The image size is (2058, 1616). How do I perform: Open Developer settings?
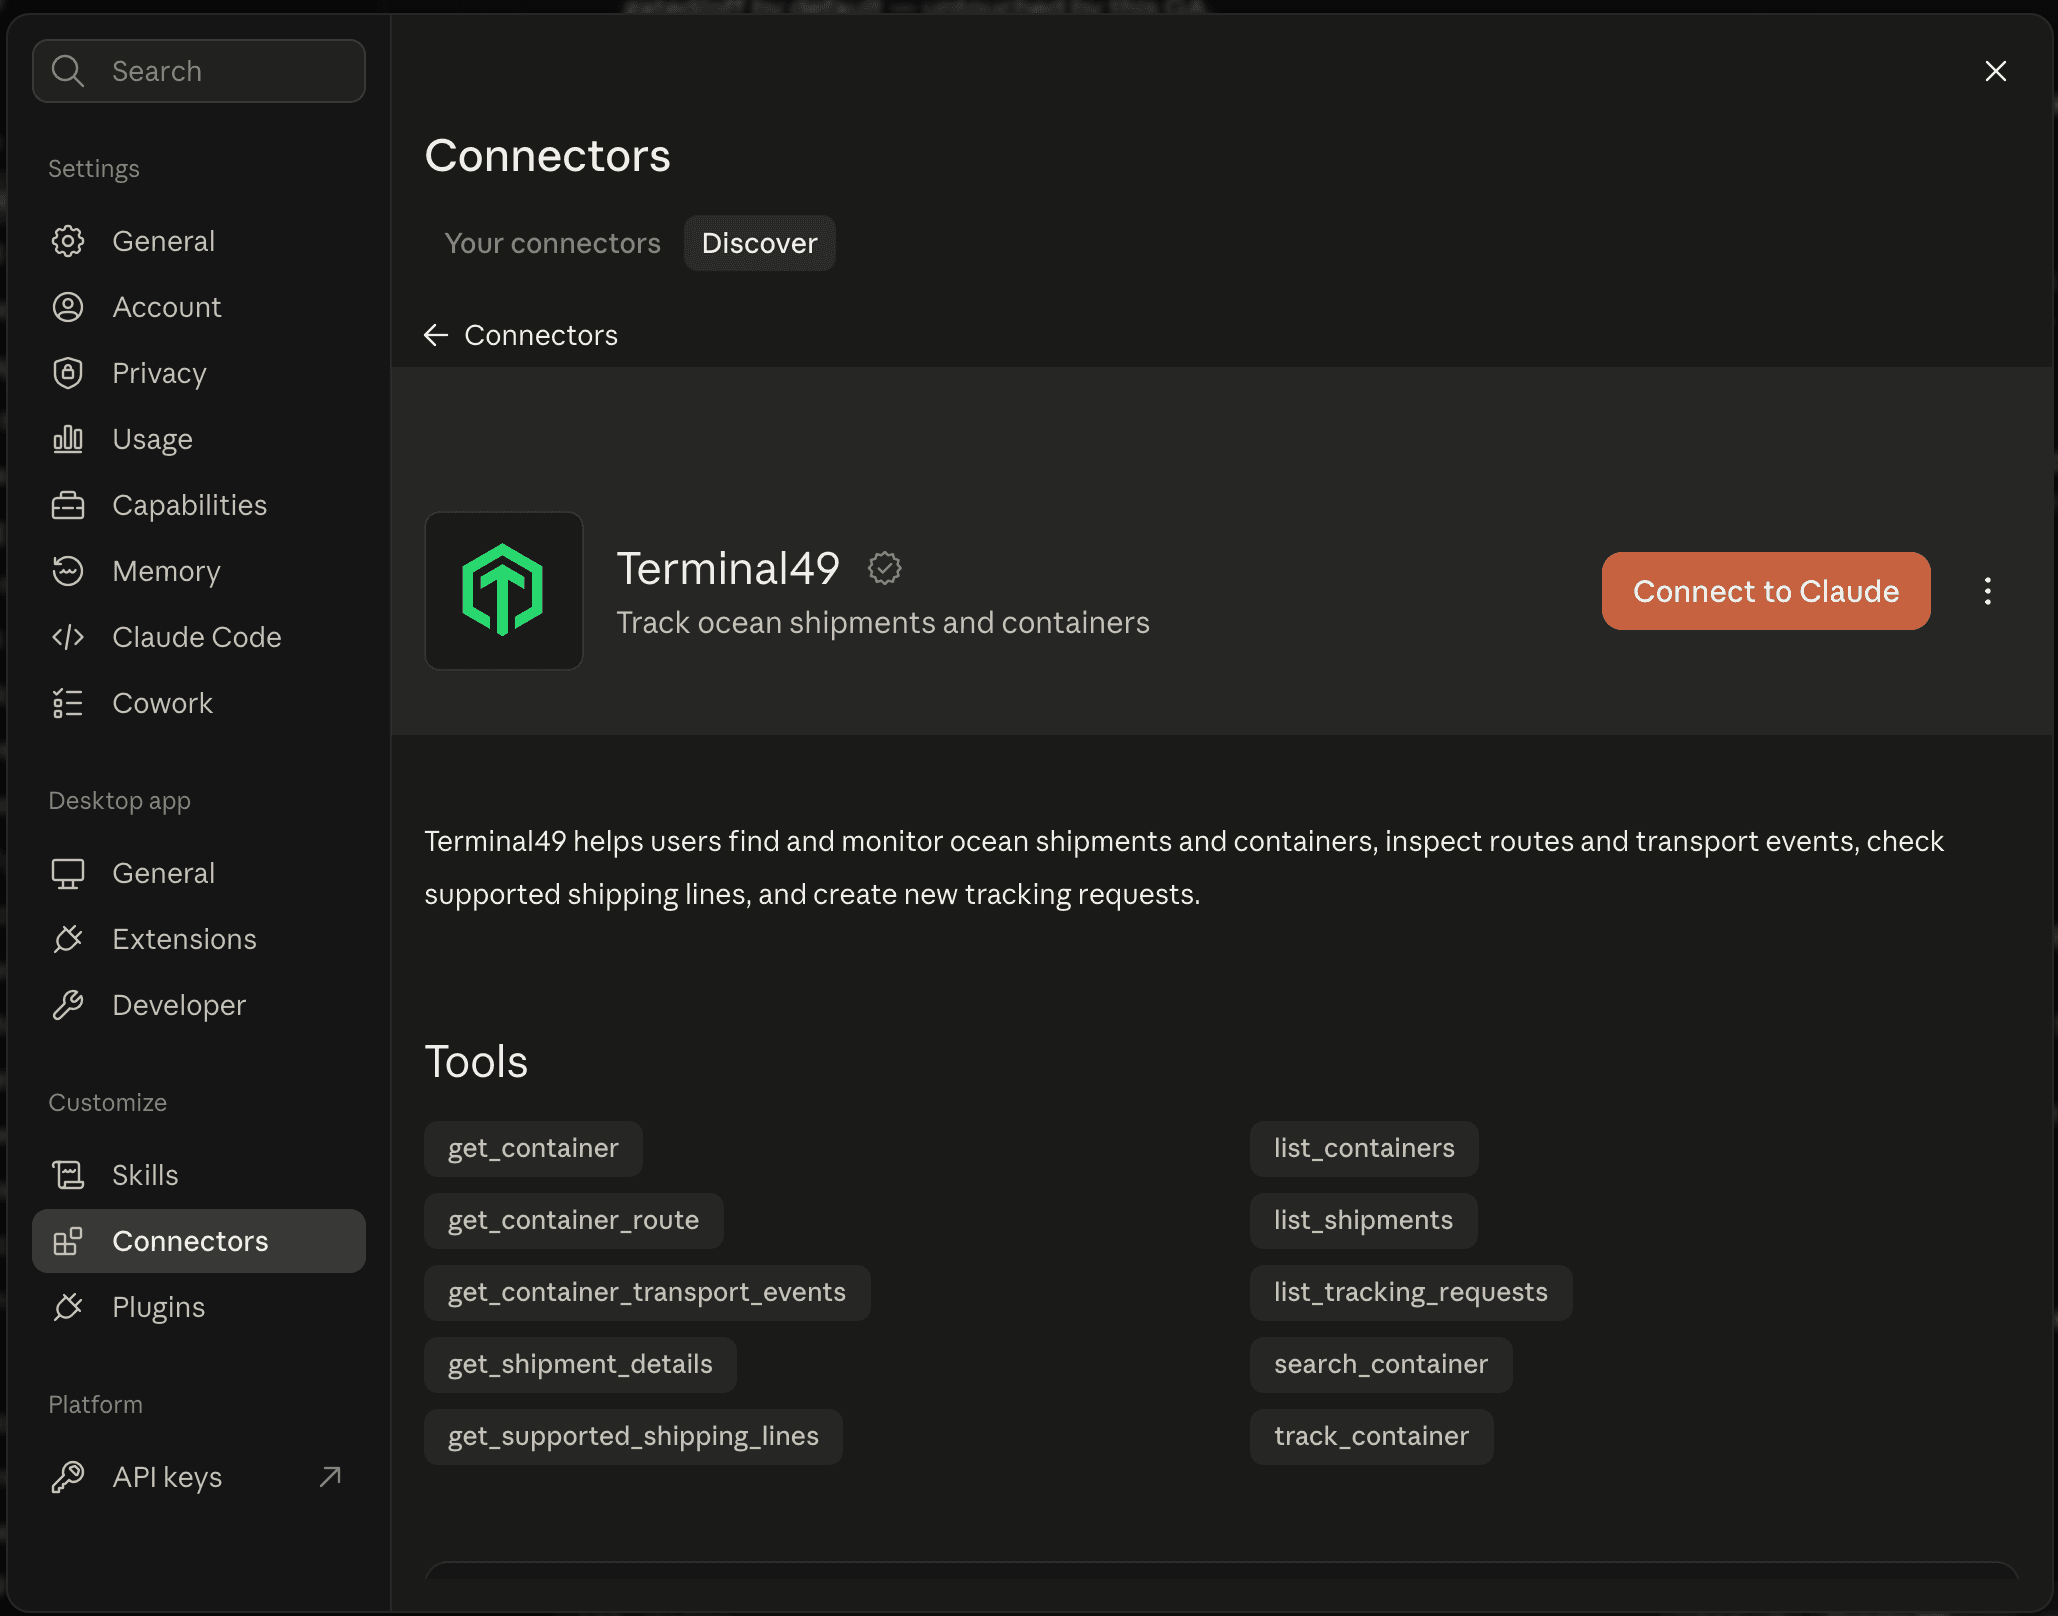[199, 1005]
